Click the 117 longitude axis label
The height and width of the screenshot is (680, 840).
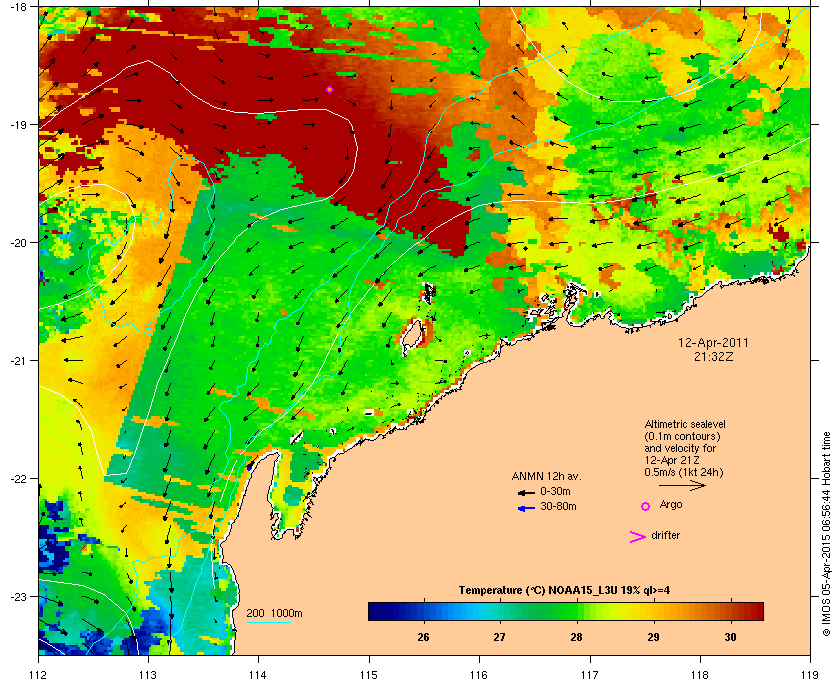click(x=589, y=674)
